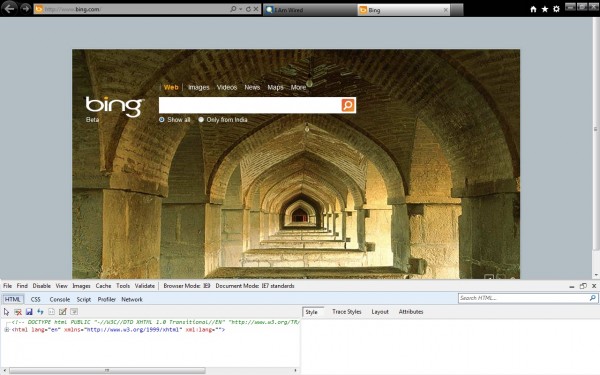Click the search magnifier in address bar
The width and height of the screenshot is (600, 375).
(233, 9)
